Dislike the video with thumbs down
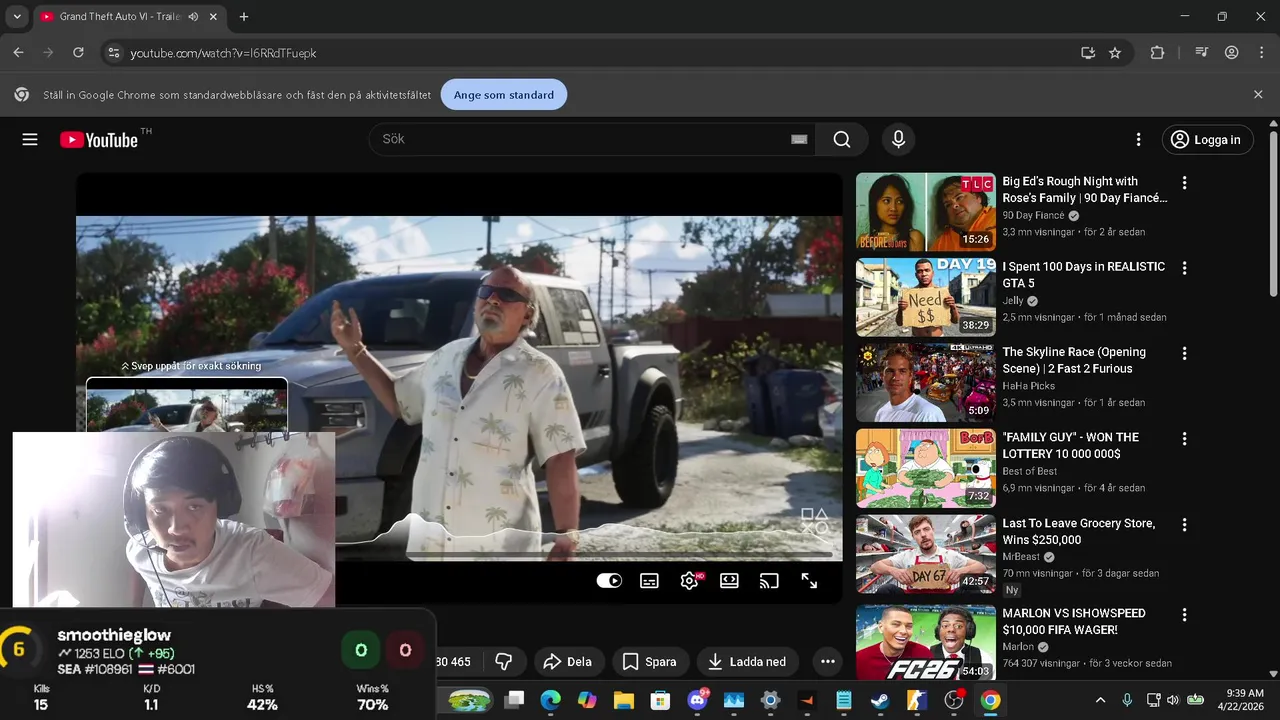This screenshot has width=1280, height=720. [x=504, y=661]
